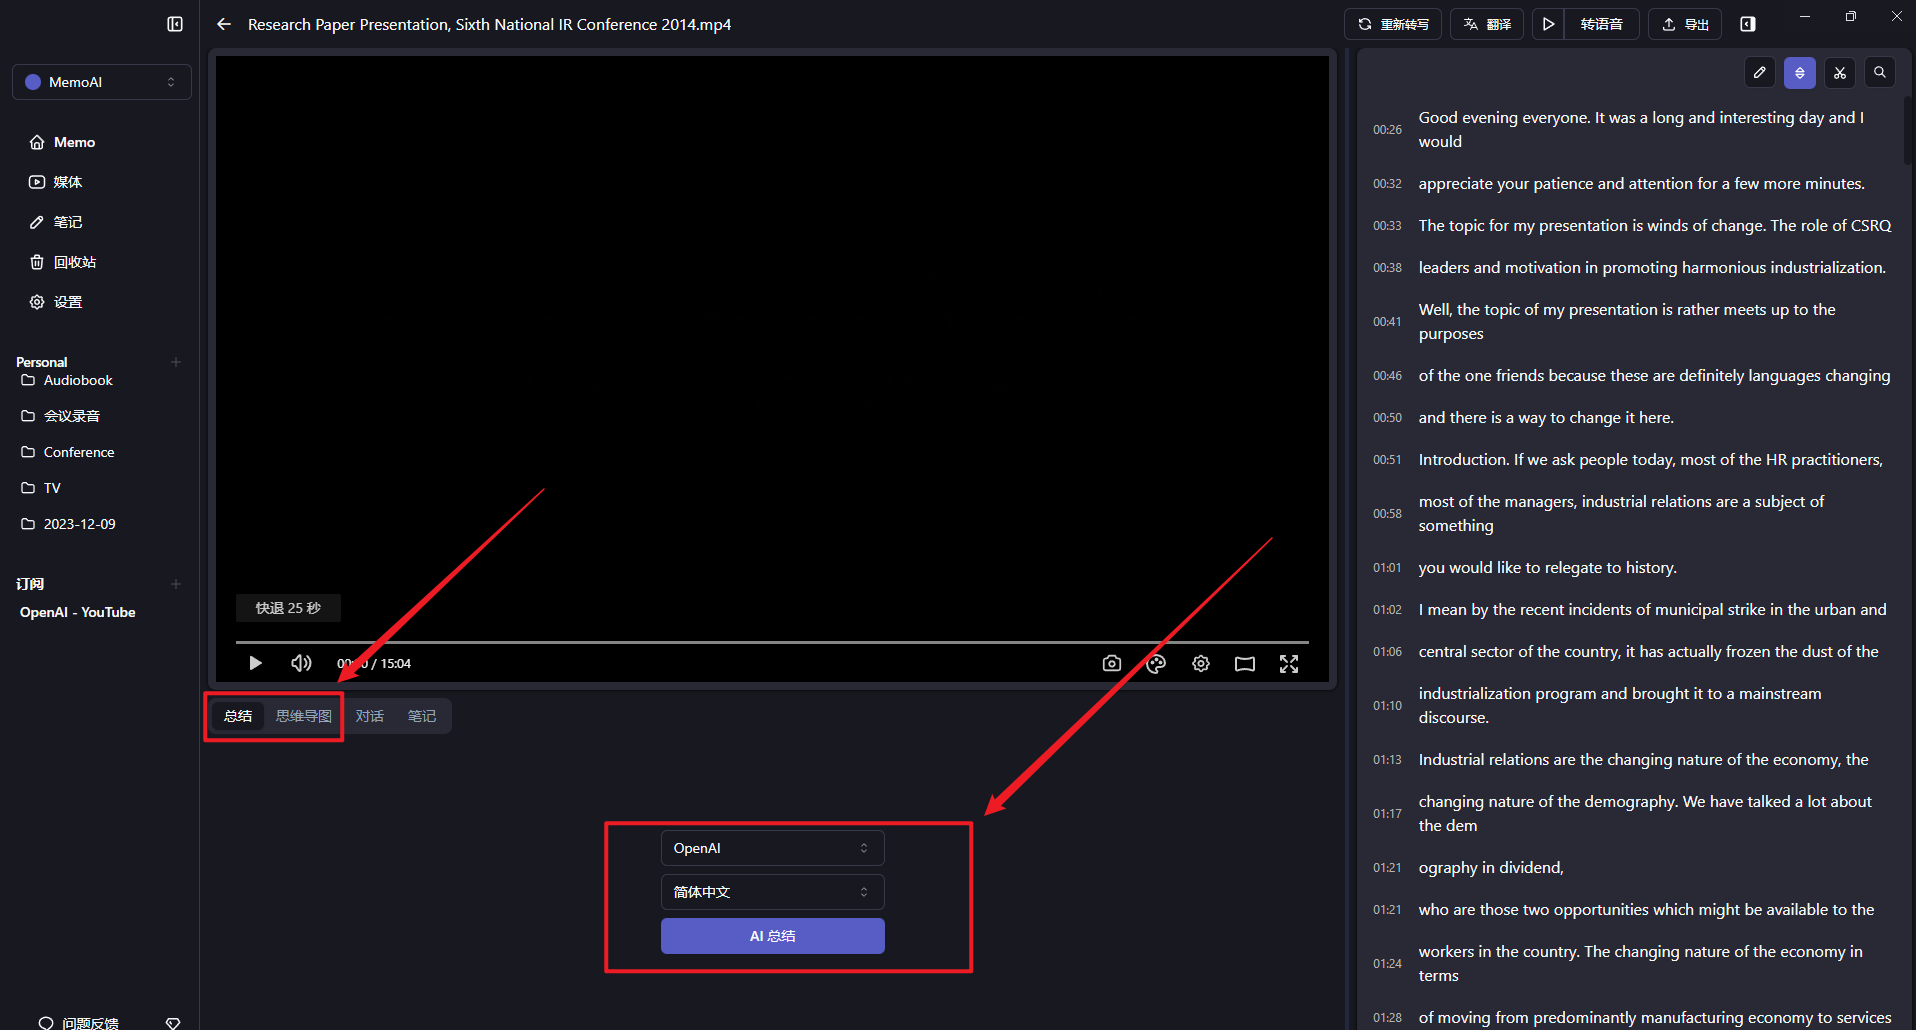
Task: Click the edit pencil icon above transcript
Action: (1760, 73)
